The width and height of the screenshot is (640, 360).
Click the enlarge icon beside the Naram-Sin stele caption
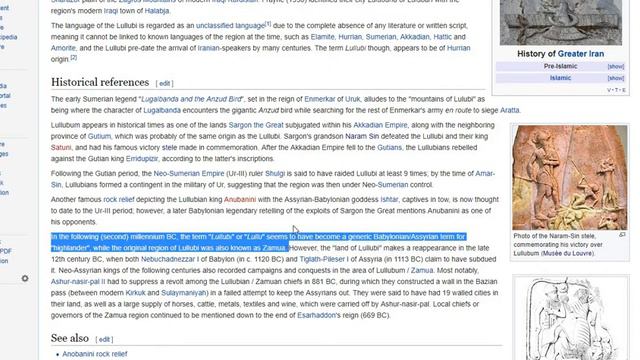click(622, 235)
